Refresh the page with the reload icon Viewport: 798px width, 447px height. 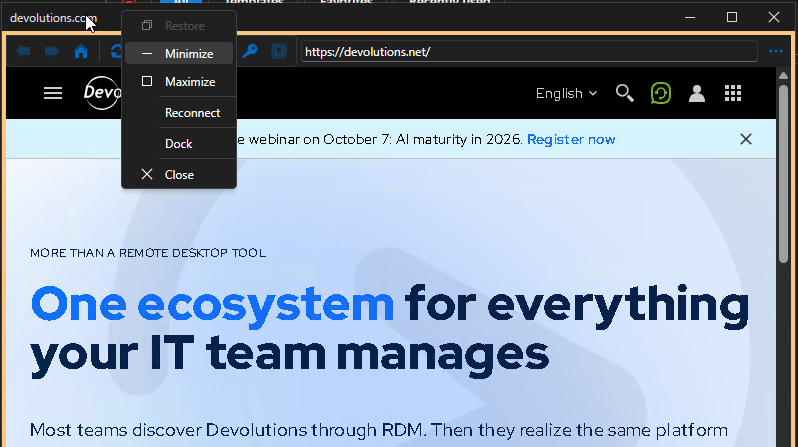[x=117, y=51]
